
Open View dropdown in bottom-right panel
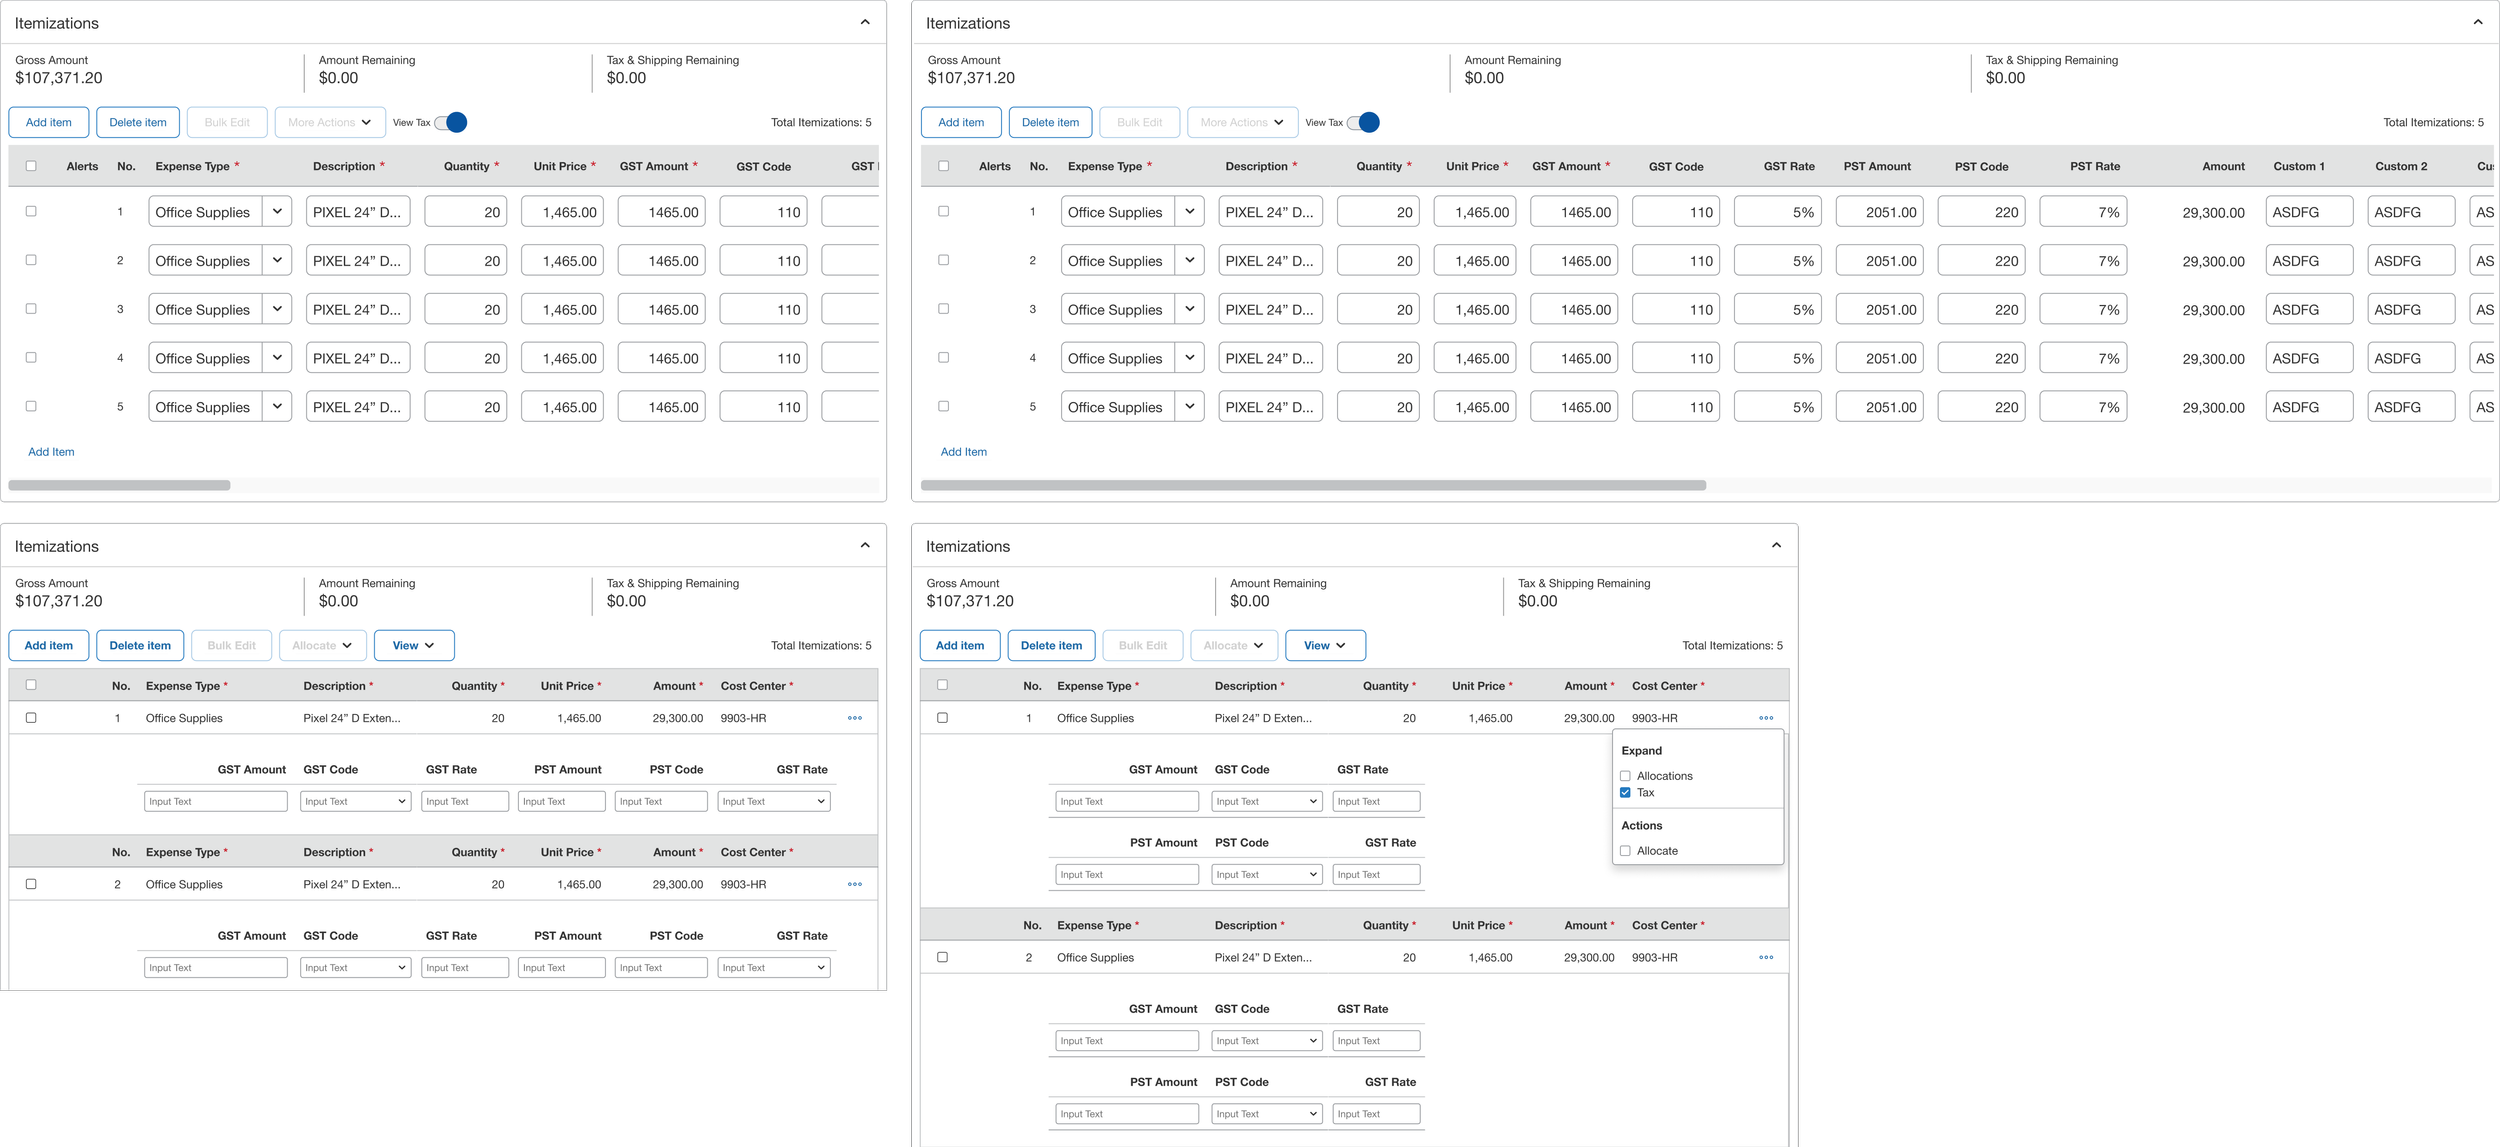pyautogui.click(x=1325, y=645)
